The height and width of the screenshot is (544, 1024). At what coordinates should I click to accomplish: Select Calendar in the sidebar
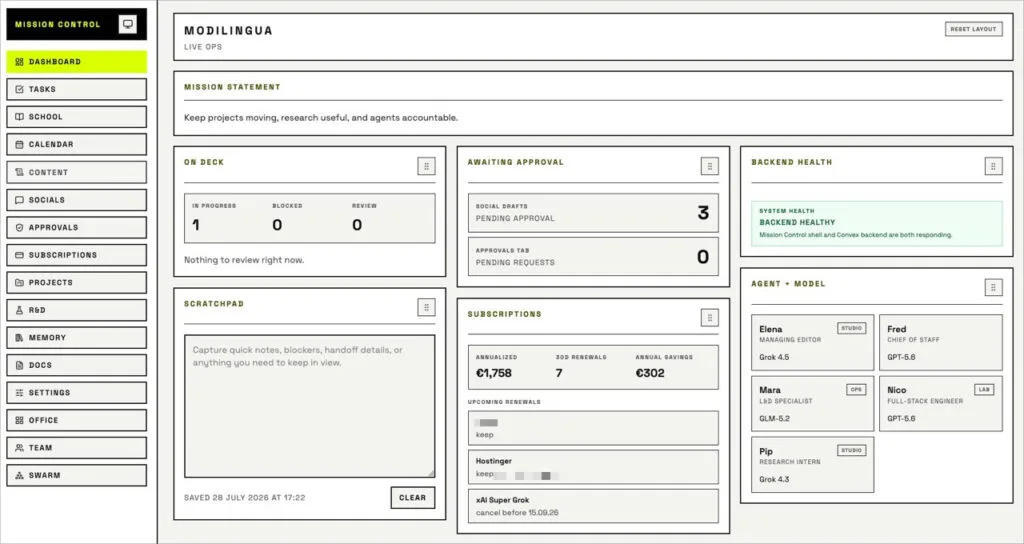(x=76, y=144)
